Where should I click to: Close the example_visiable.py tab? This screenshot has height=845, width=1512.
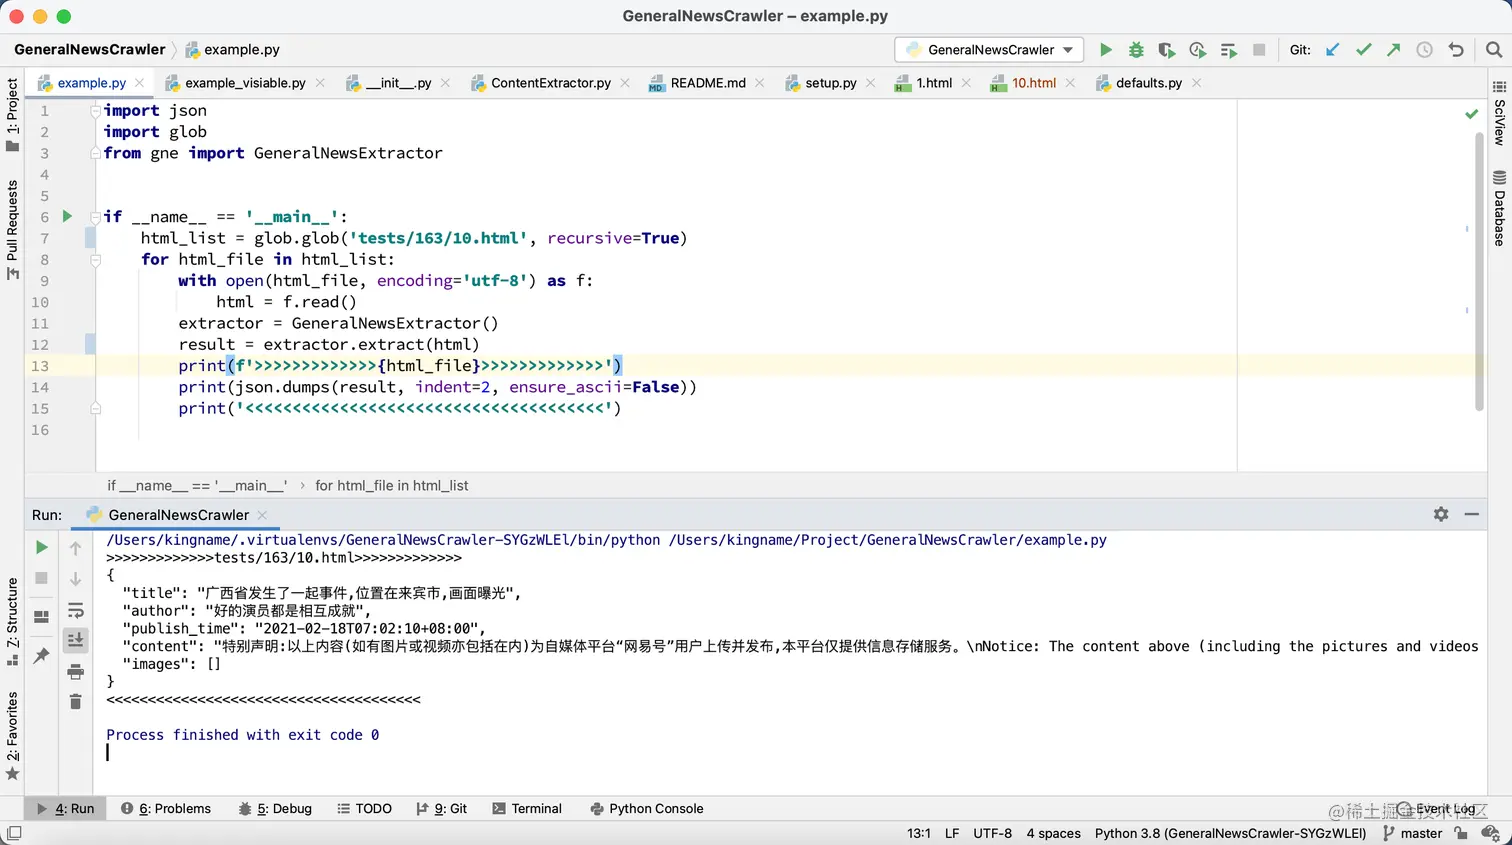[320, 83]
